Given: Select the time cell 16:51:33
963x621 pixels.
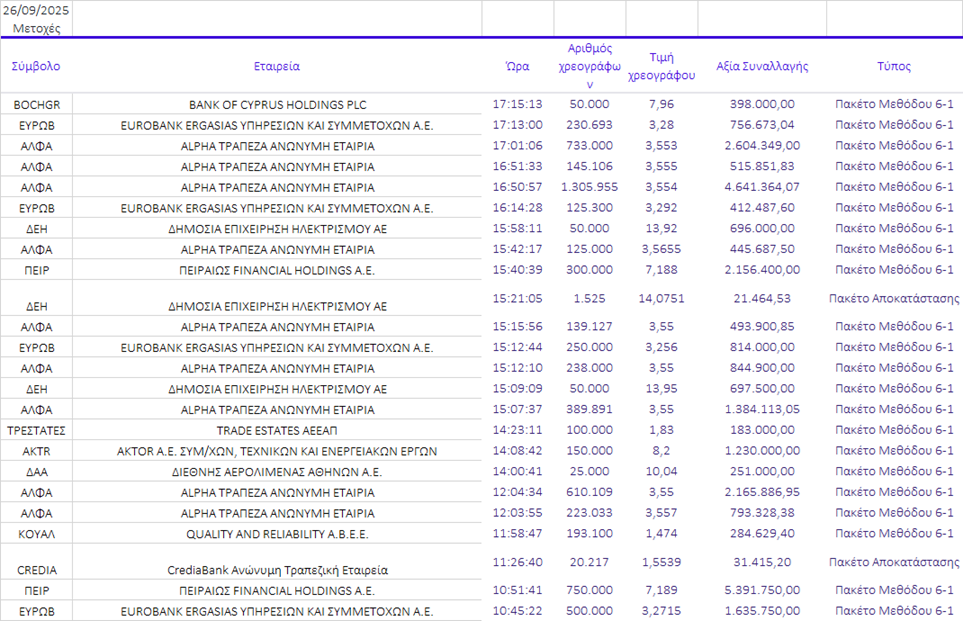Looking at the screenshot, I should pos(518,166).
